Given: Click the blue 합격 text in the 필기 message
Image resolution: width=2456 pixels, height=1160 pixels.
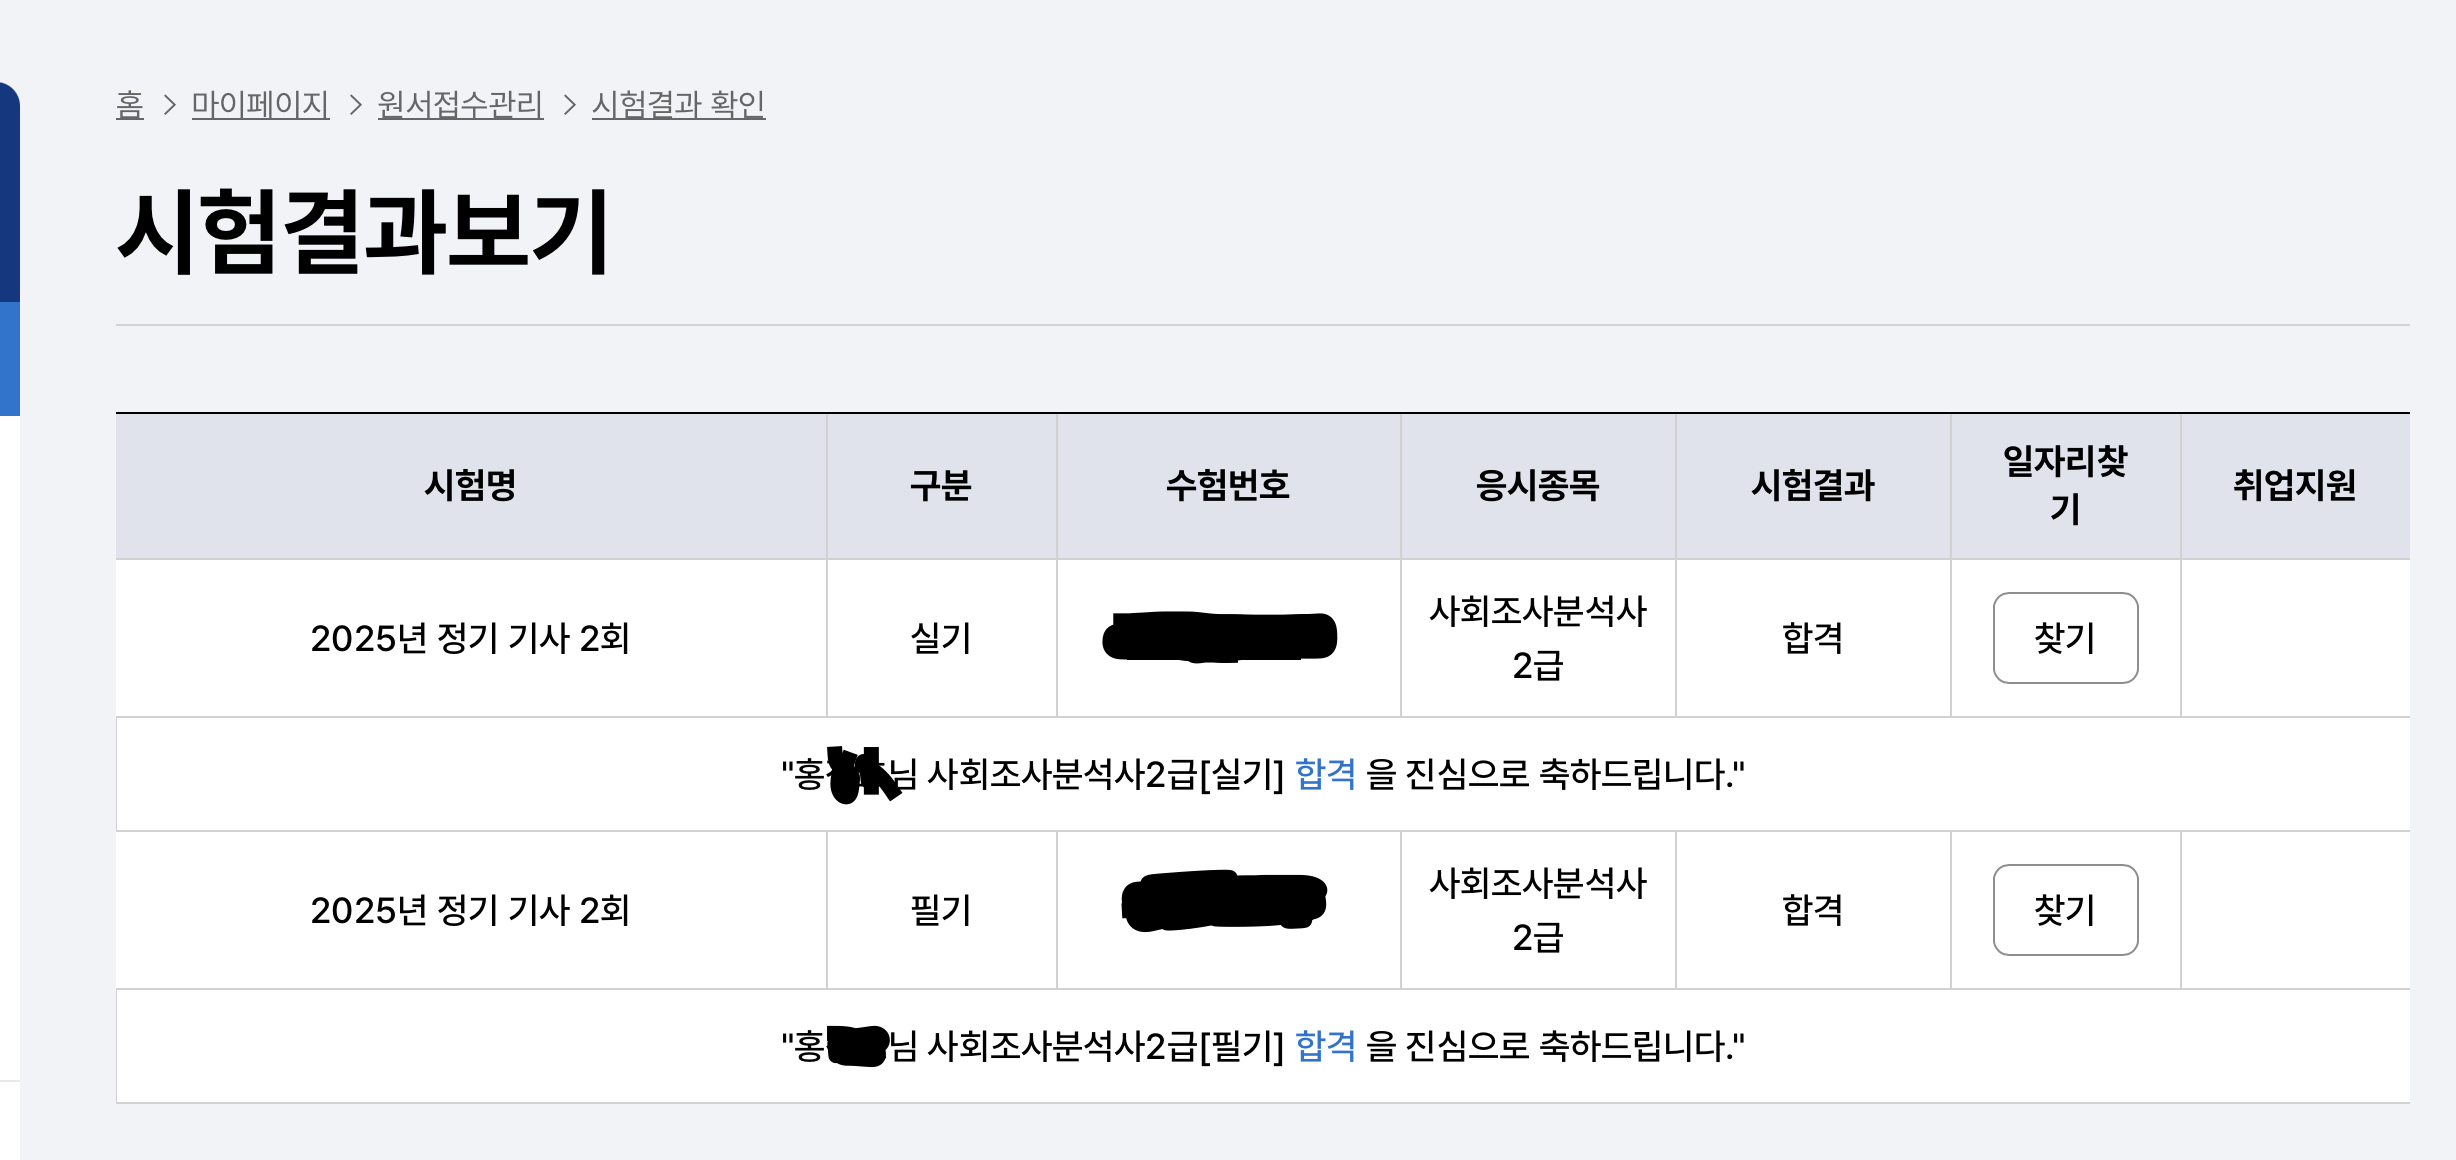Looking at the screenshot, I should [x=1325, y=1046].
